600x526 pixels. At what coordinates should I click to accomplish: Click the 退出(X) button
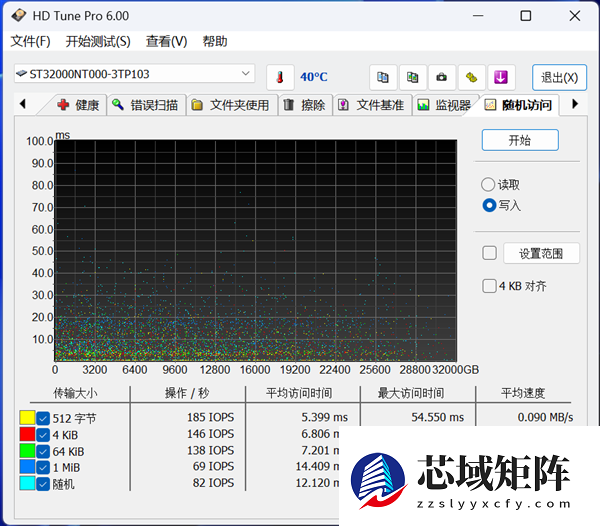(559, 77)
